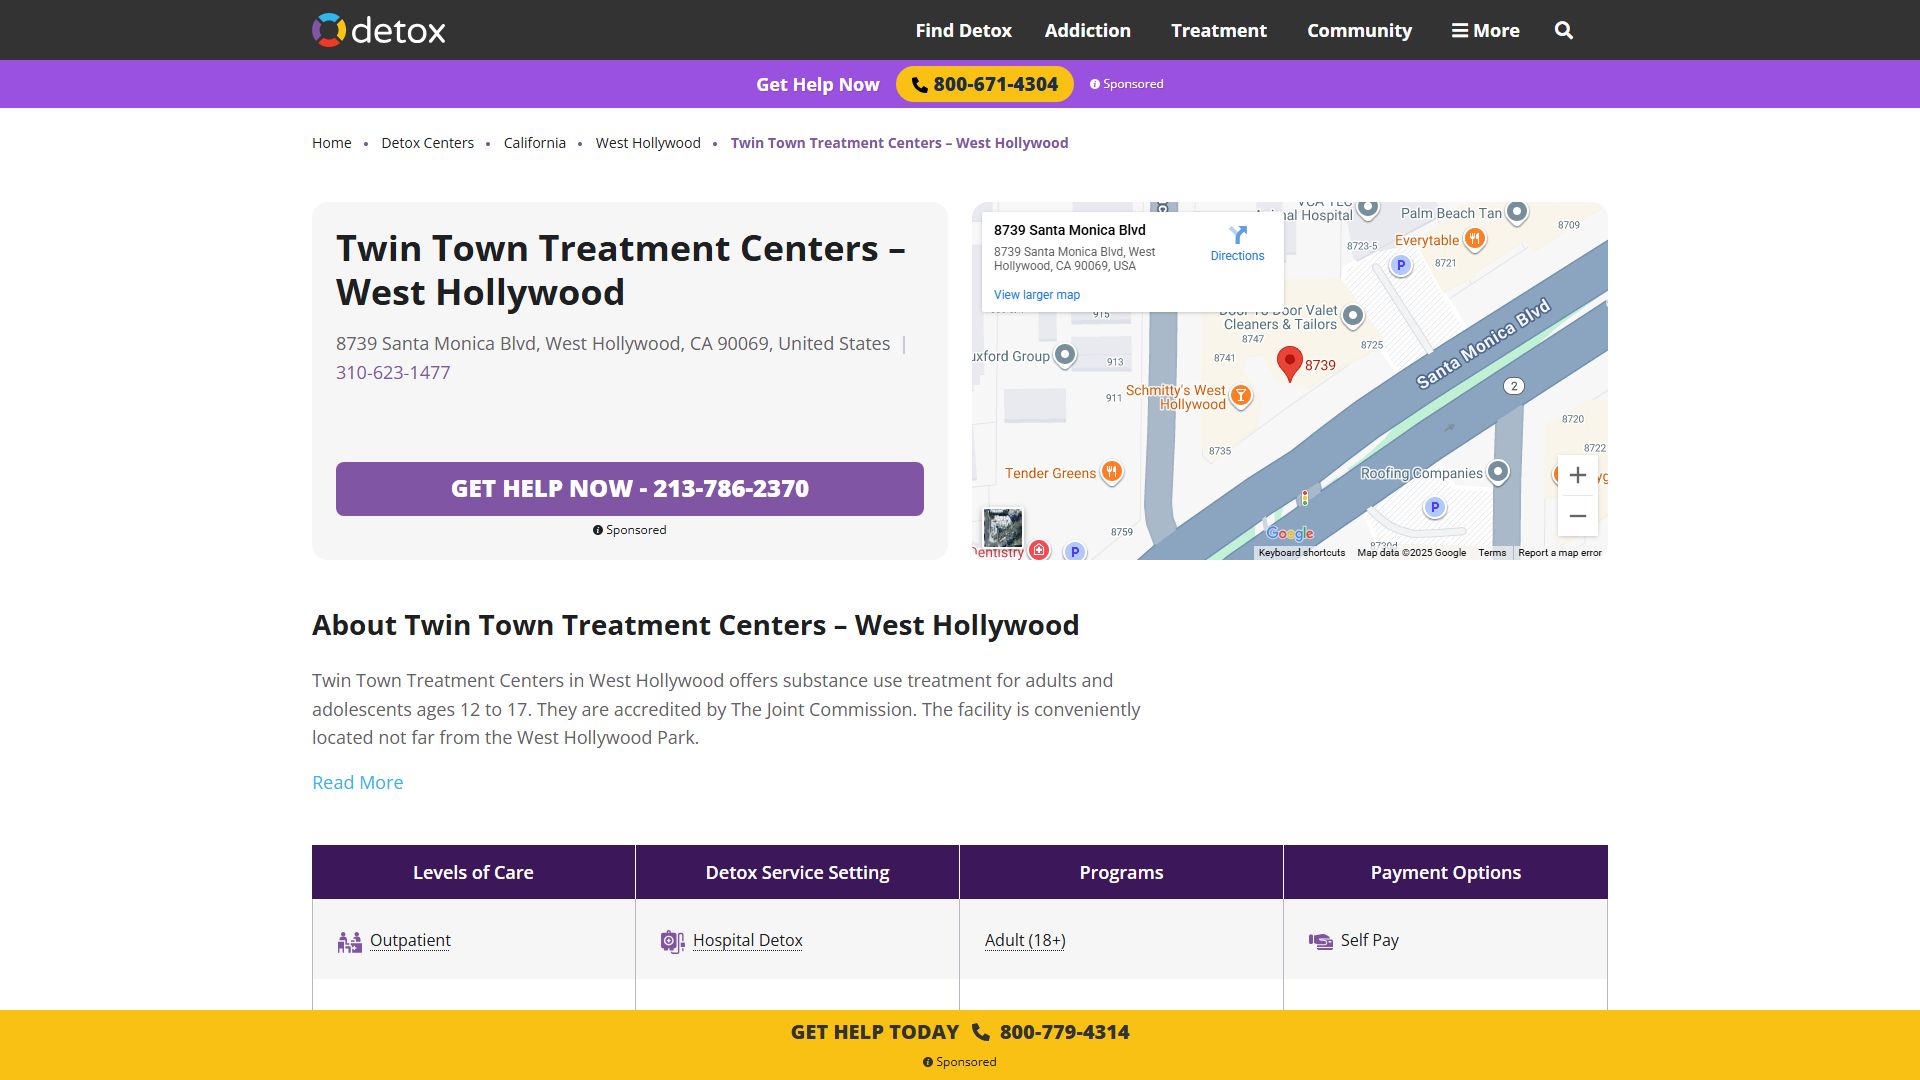Click info icon beside Sponsored under purple button

(598, 530)
